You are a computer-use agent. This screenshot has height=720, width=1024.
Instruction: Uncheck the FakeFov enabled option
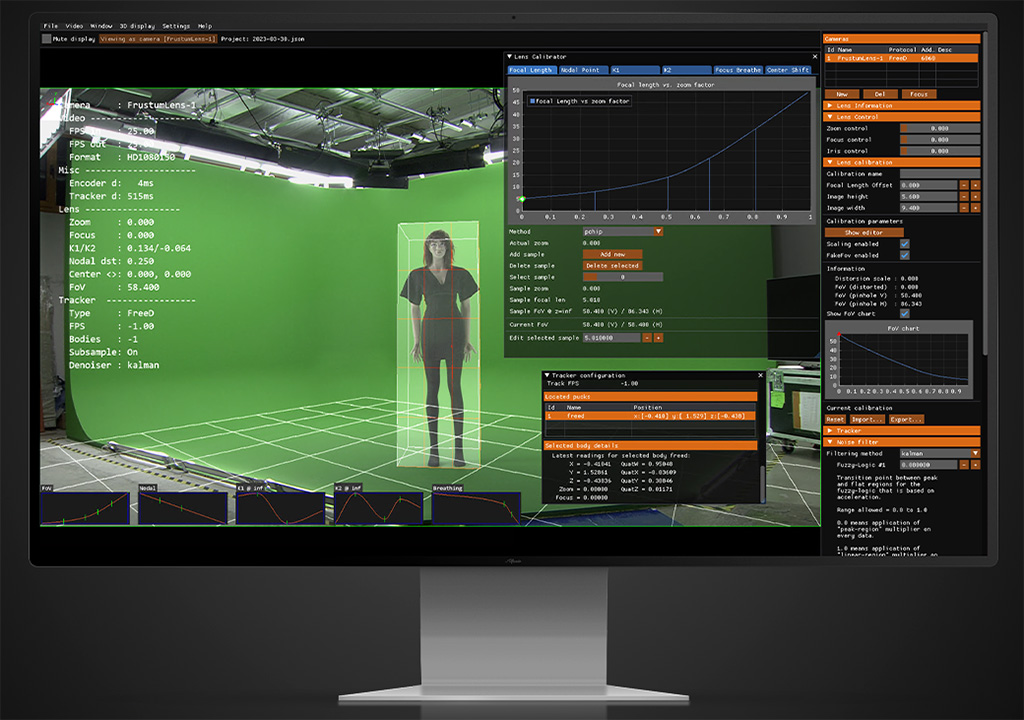pos(904,255)
